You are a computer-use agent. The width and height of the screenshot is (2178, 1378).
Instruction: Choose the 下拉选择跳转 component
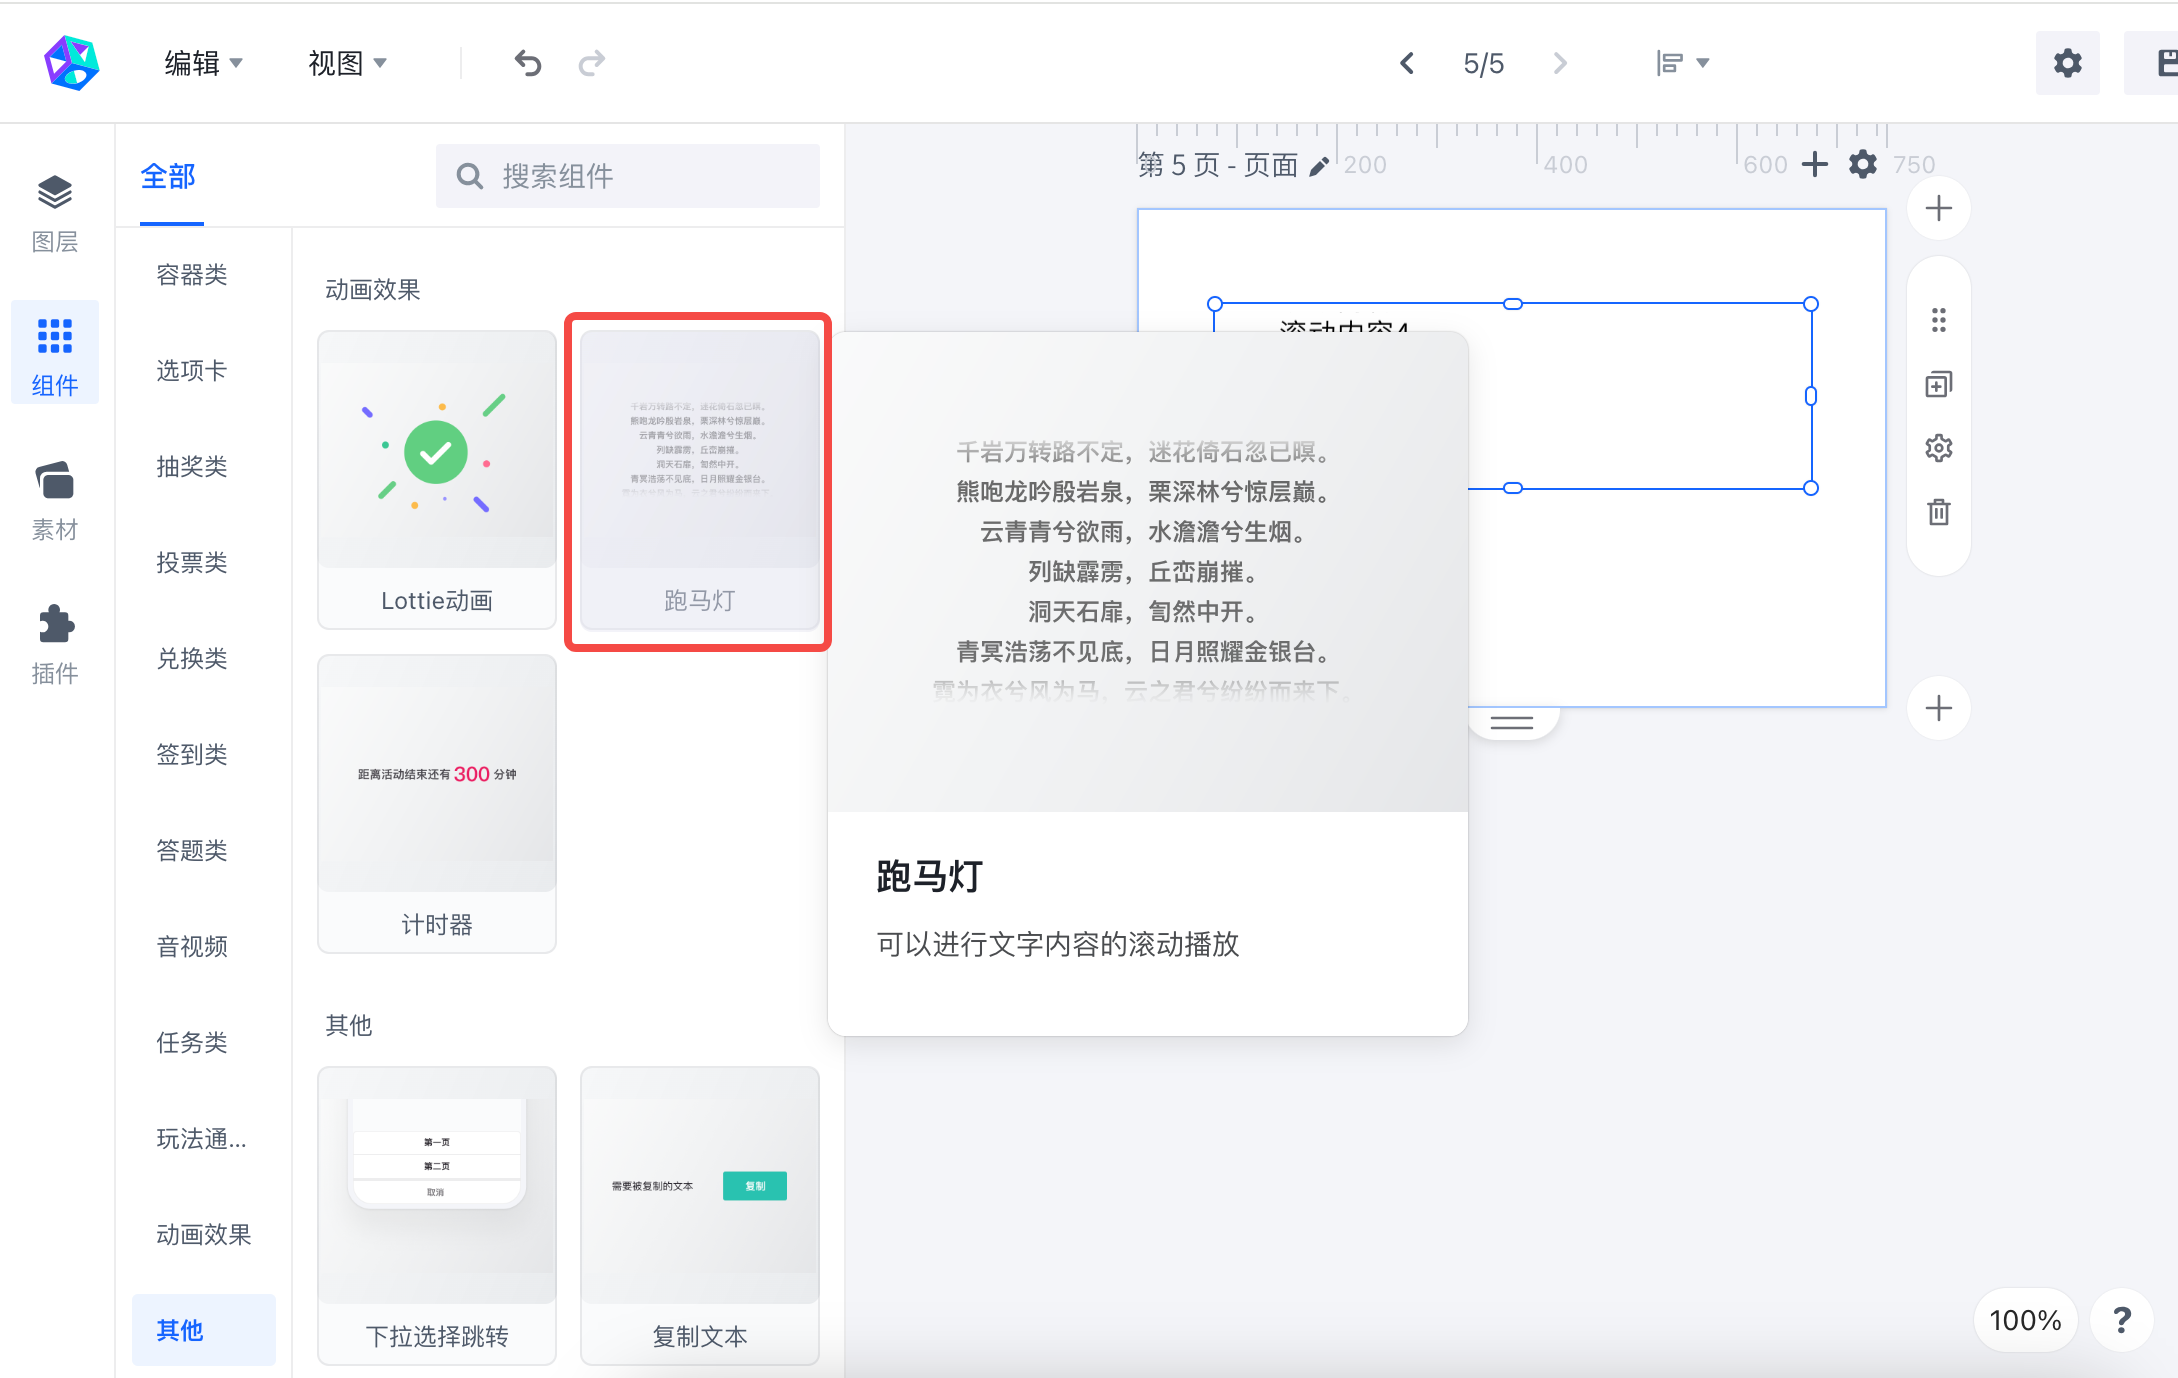pos(437,1216)
